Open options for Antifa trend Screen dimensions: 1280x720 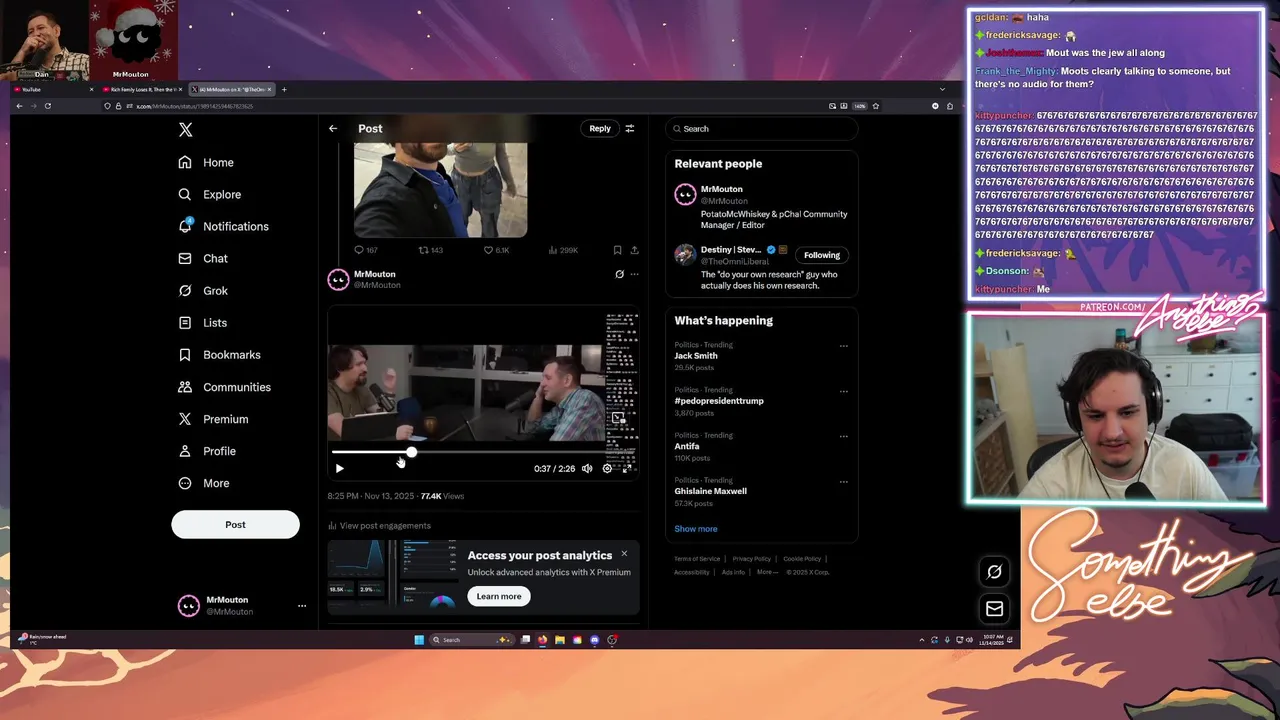click(x=843, y=436)
